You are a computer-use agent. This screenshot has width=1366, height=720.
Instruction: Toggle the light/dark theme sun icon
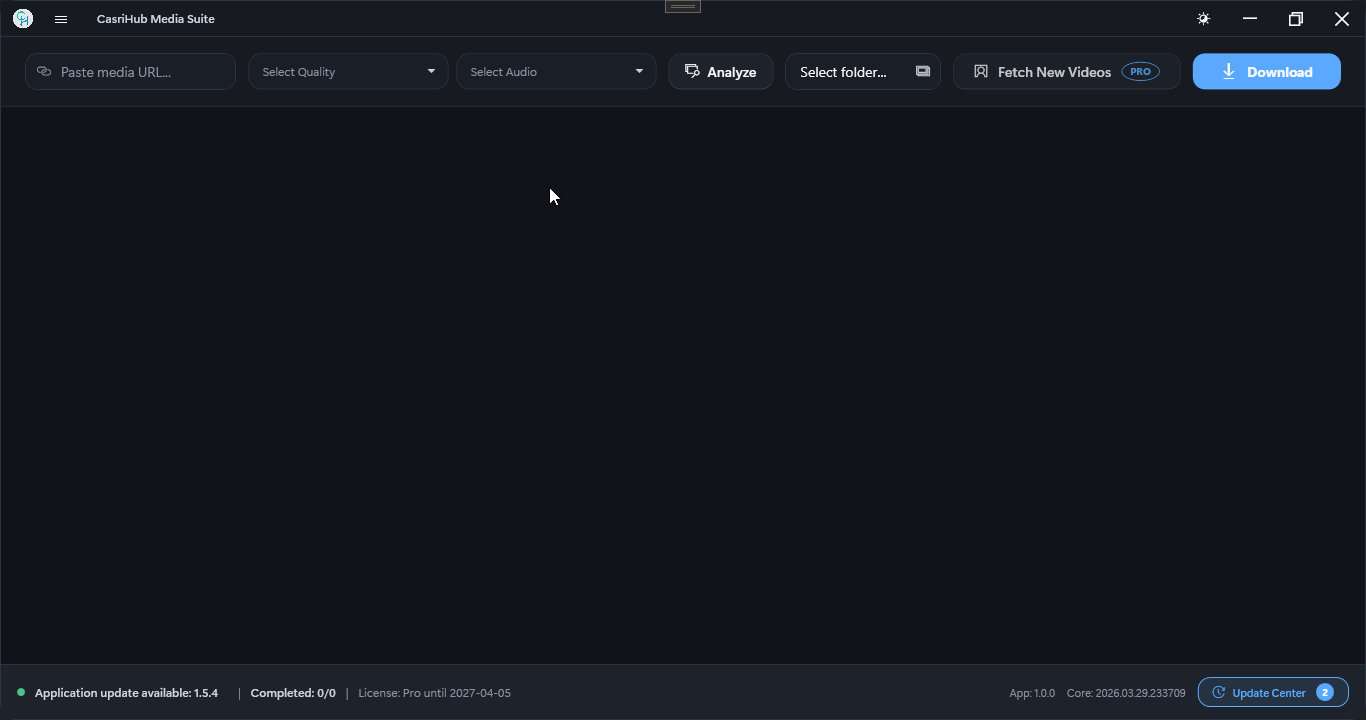click(x=1204, y=19)
